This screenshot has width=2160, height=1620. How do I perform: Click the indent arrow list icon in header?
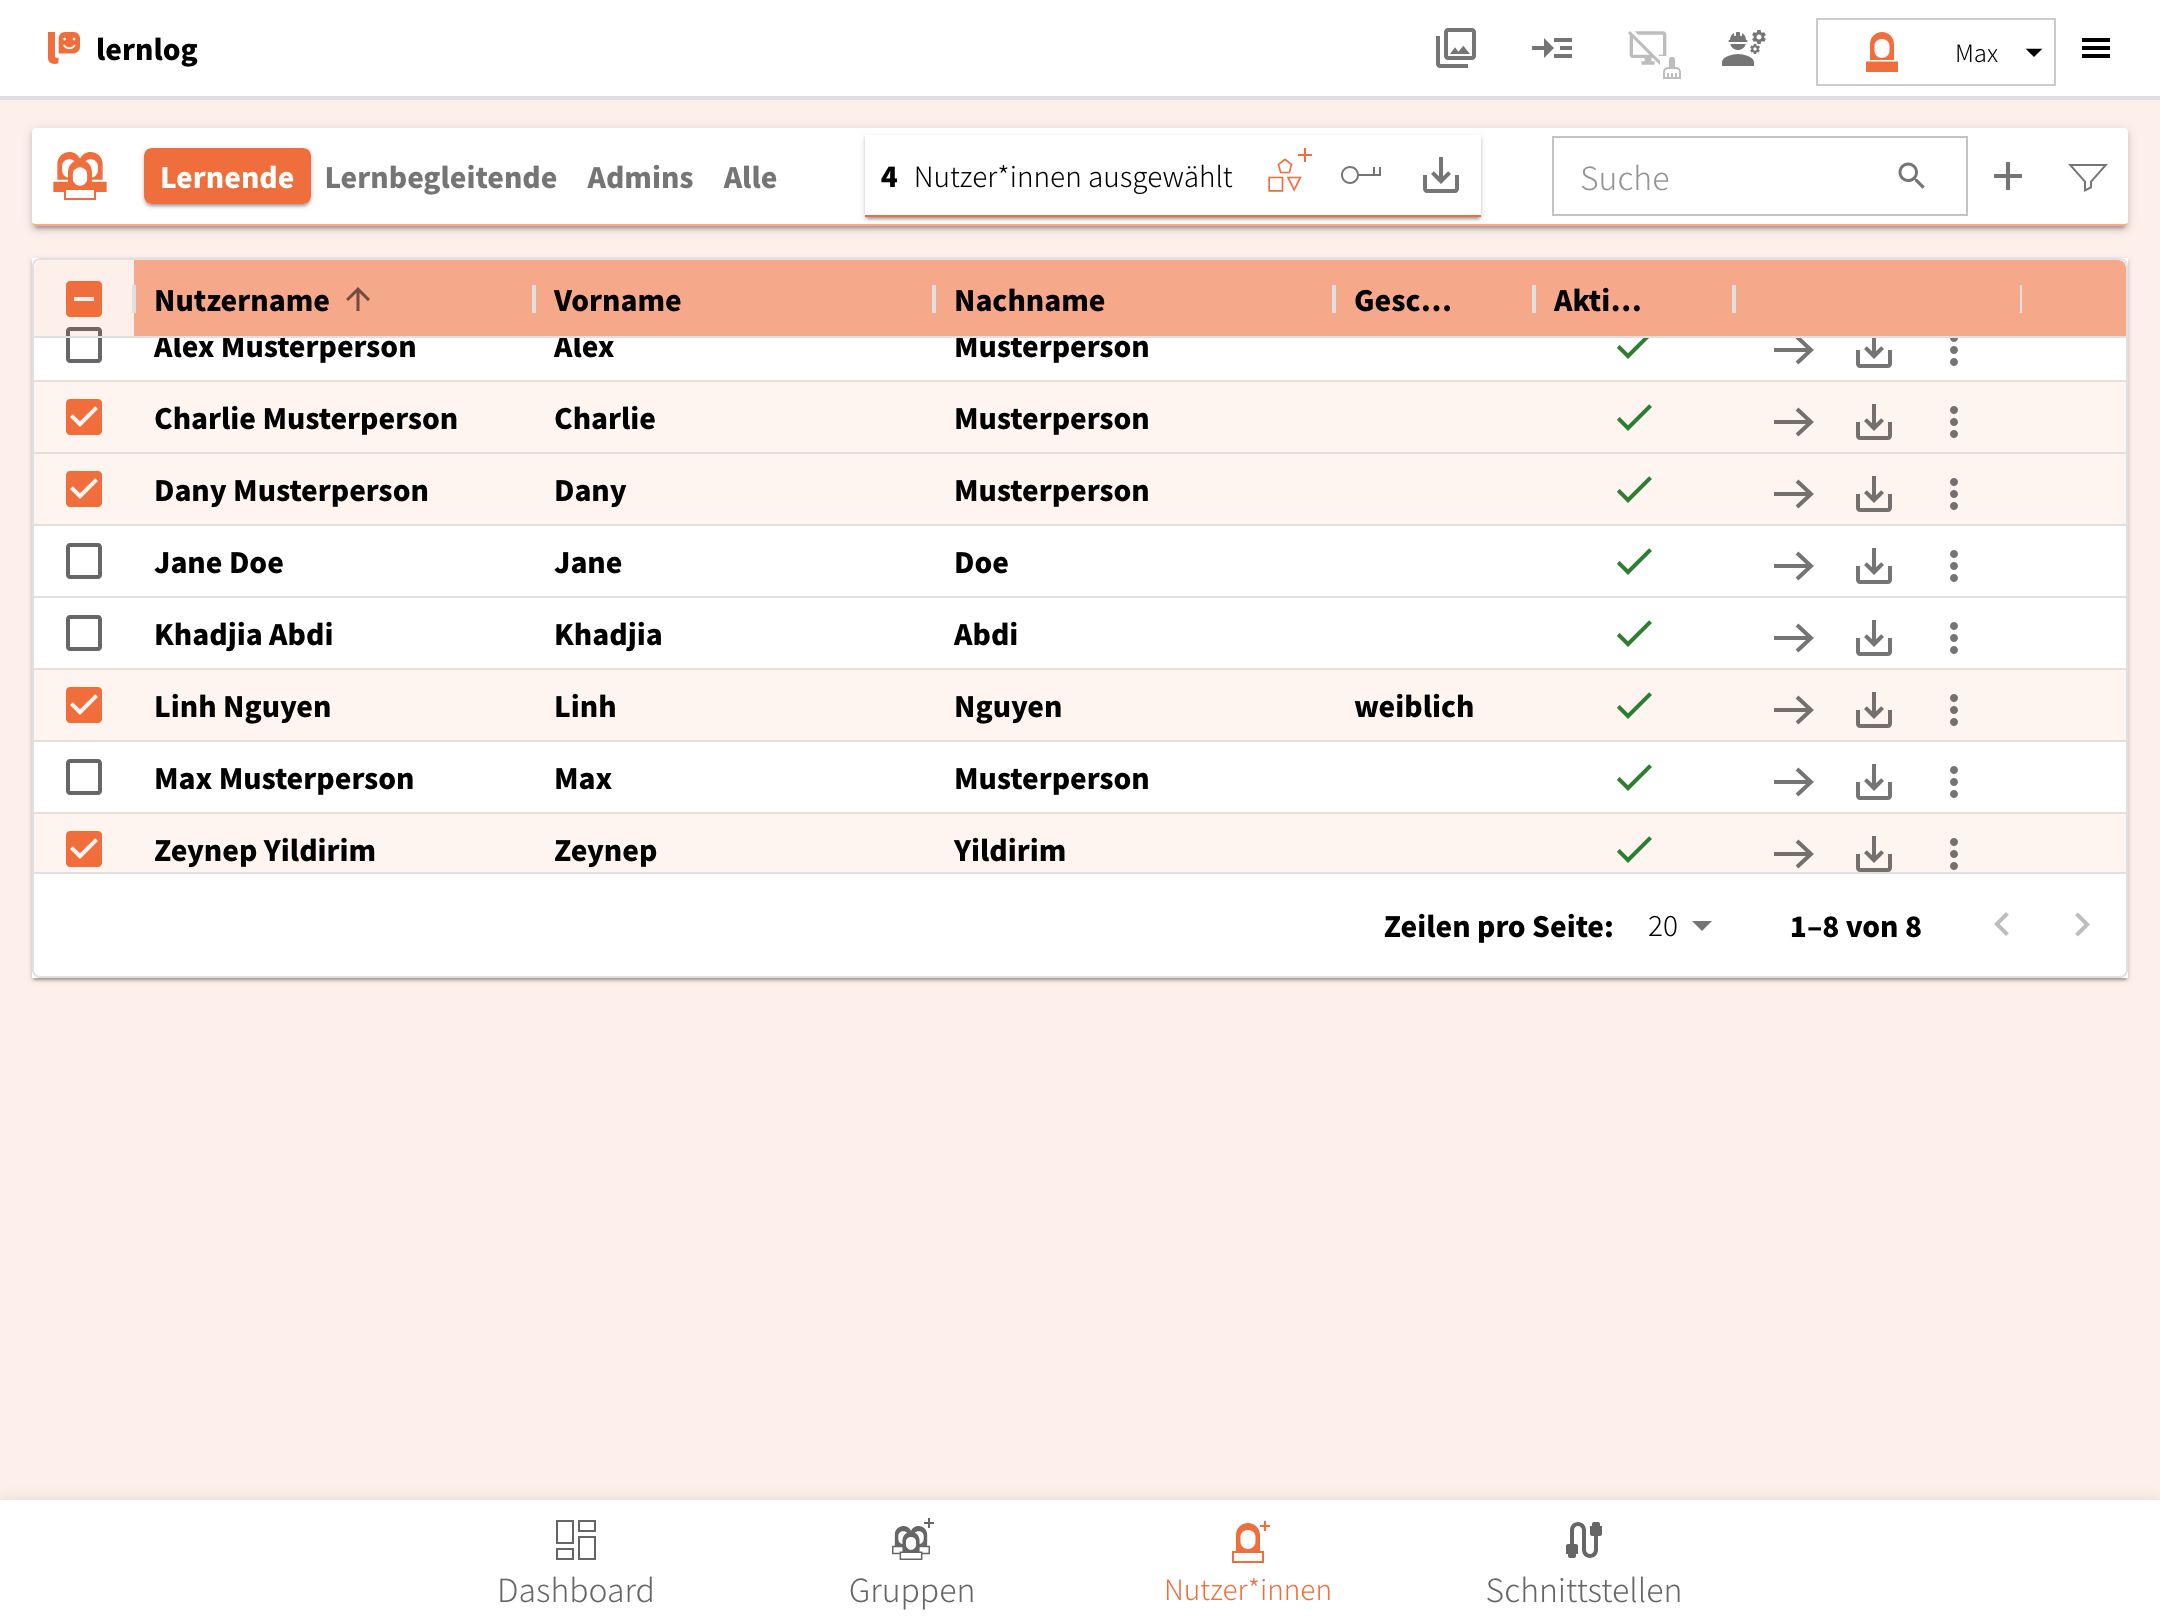click(x=1551, y=48)
